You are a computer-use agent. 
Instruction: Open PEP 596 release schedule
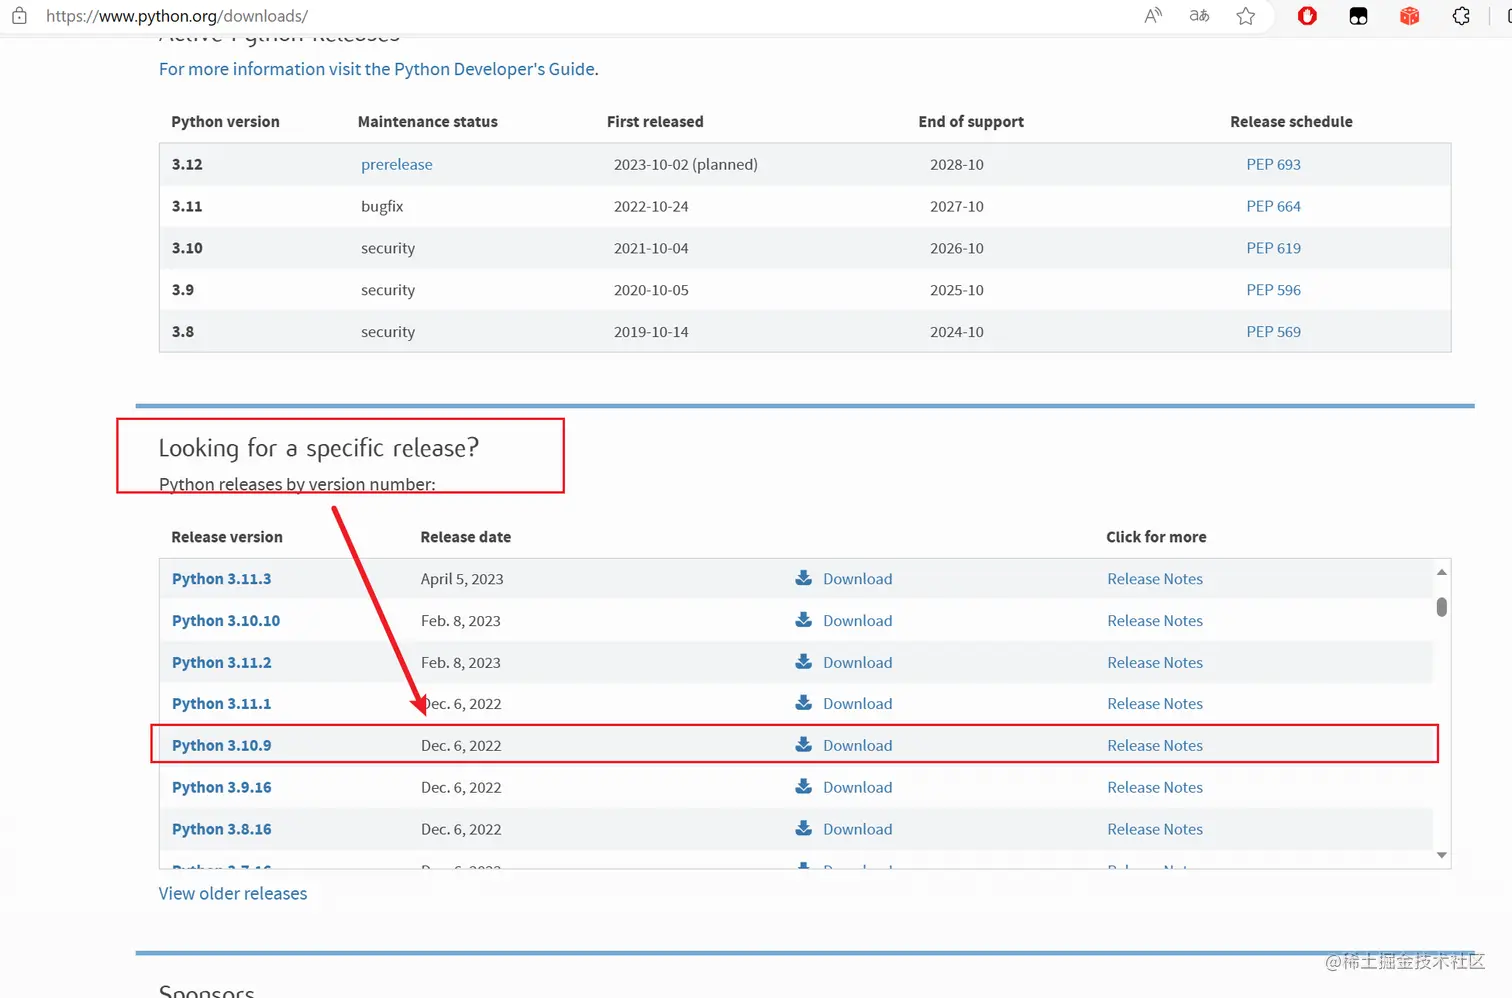[1273, 290]
